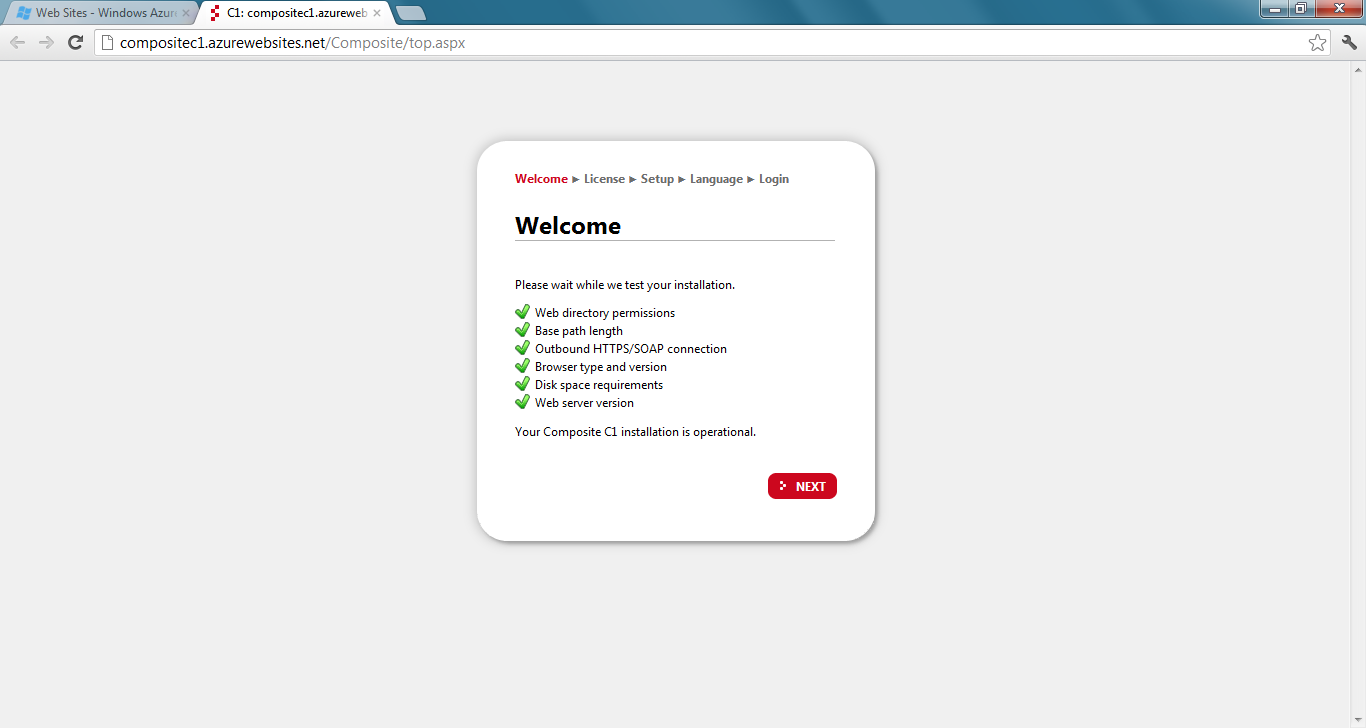Bookmark this page with the star icon
1366x728 pixels.
point(1317,43)
